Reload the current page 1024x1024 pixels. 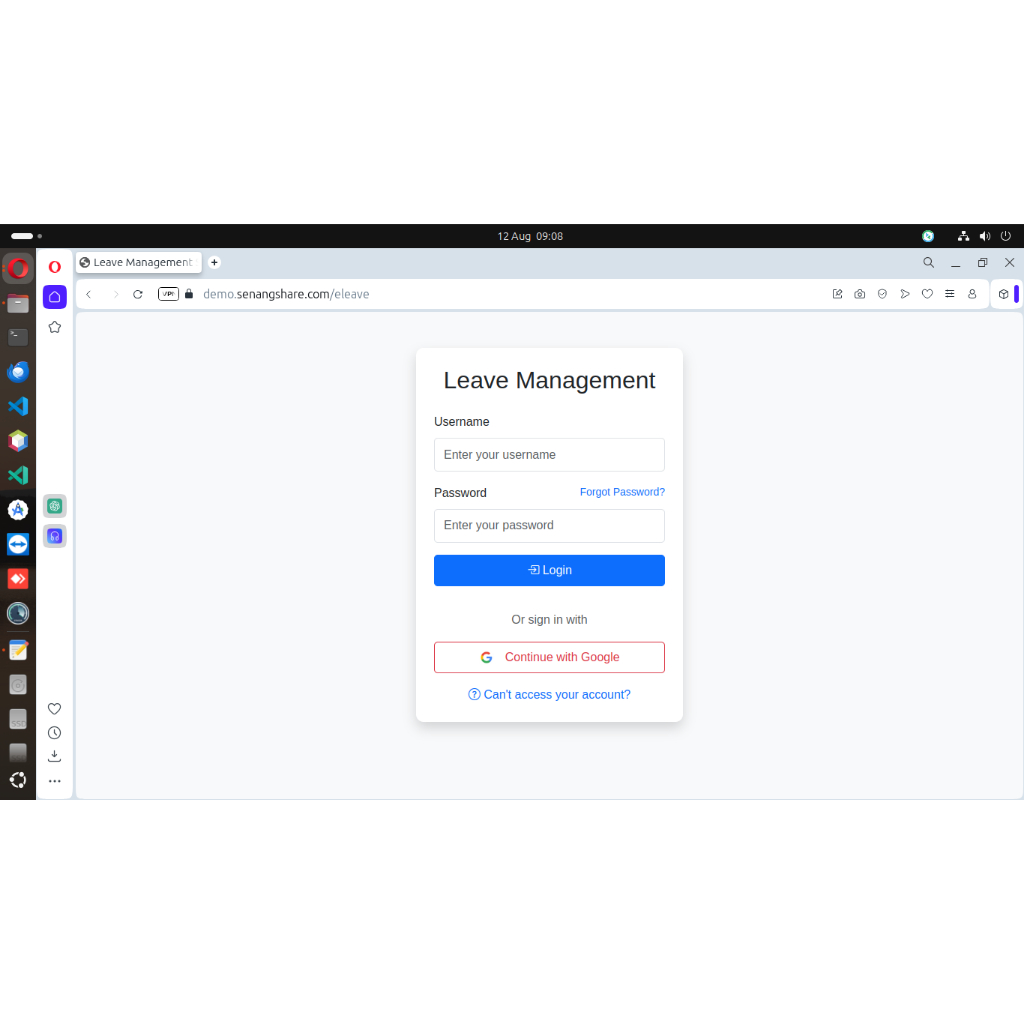[x=138, y=294]
